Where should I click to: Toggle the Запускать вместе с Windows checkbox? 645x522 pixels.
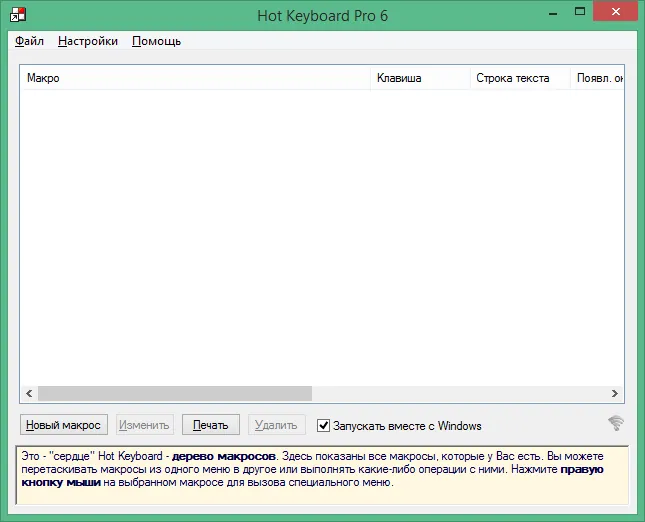click(323, 425)
